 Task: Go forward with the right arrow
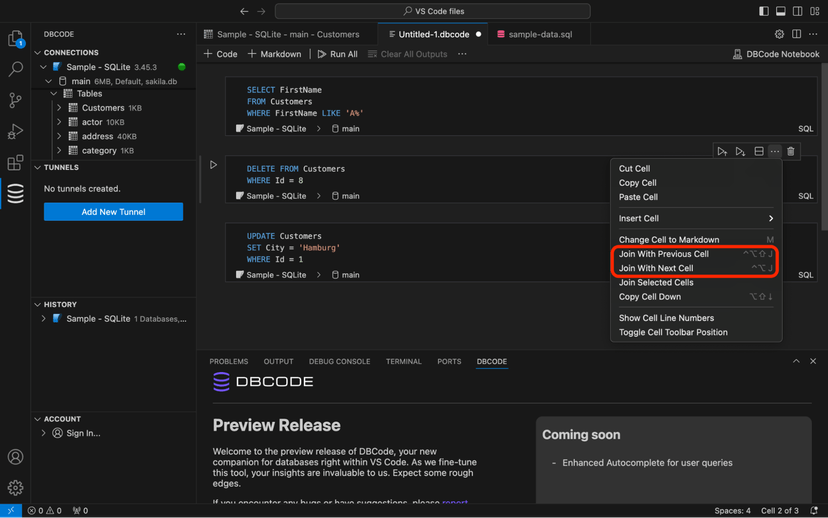point(261,11)
